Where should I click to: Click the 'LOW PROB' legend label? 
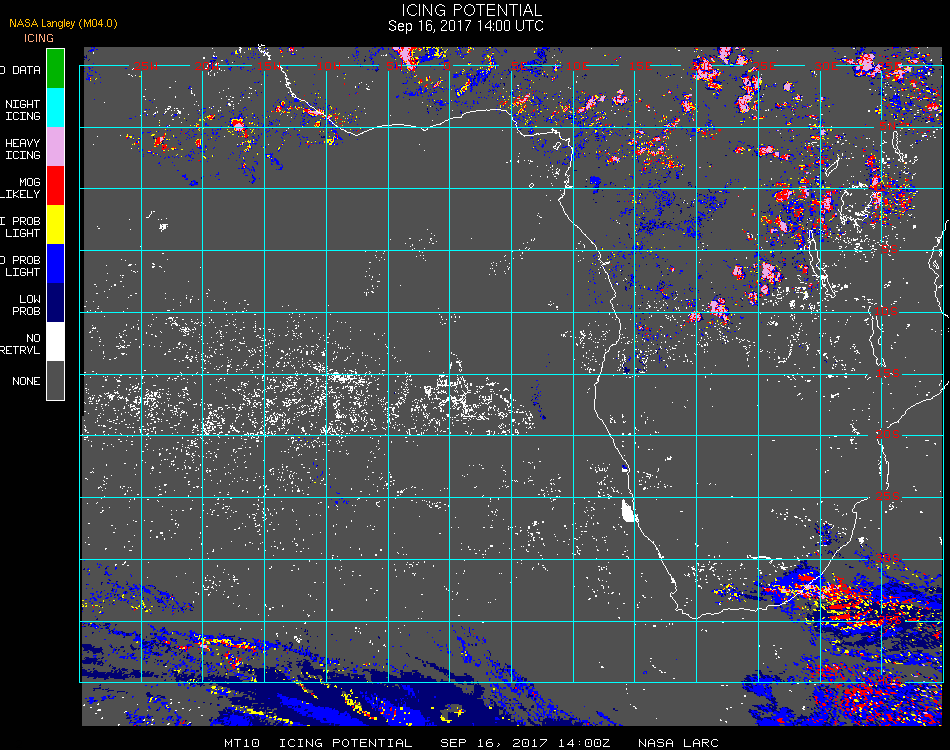[x=27, y=305]
